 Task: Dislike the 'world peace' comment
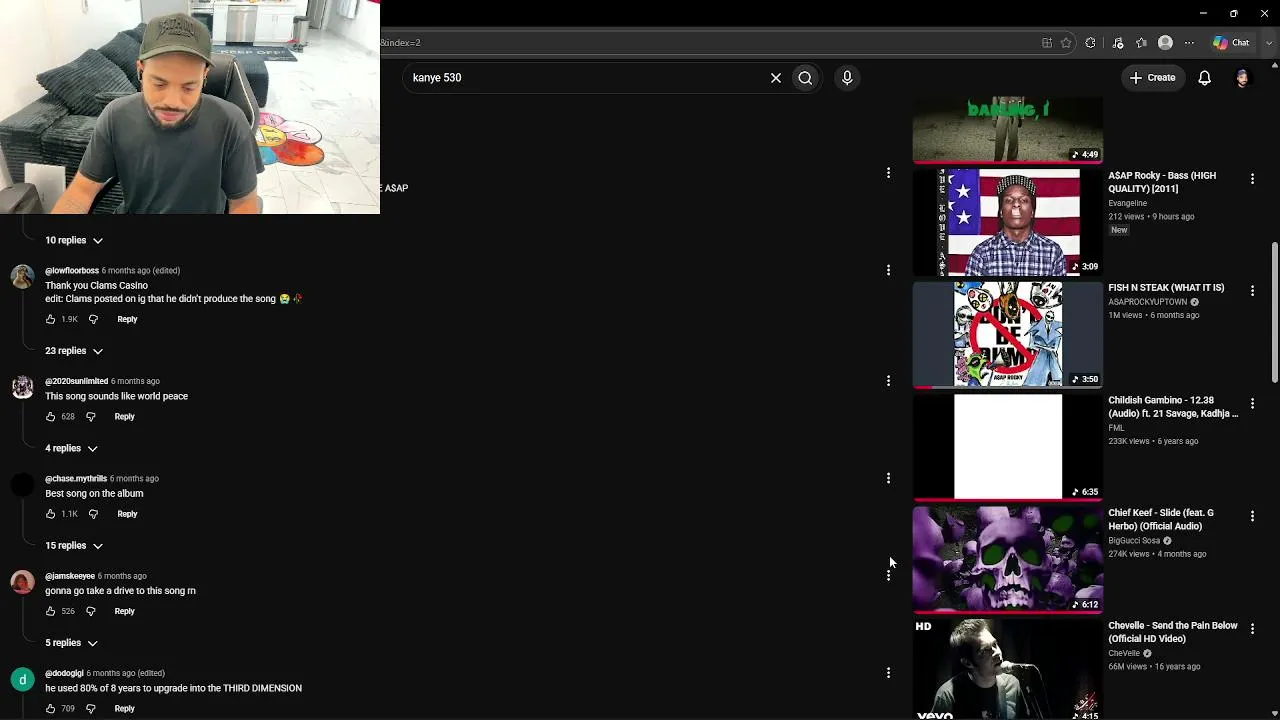pyautogui.click(x=90, y=416)
